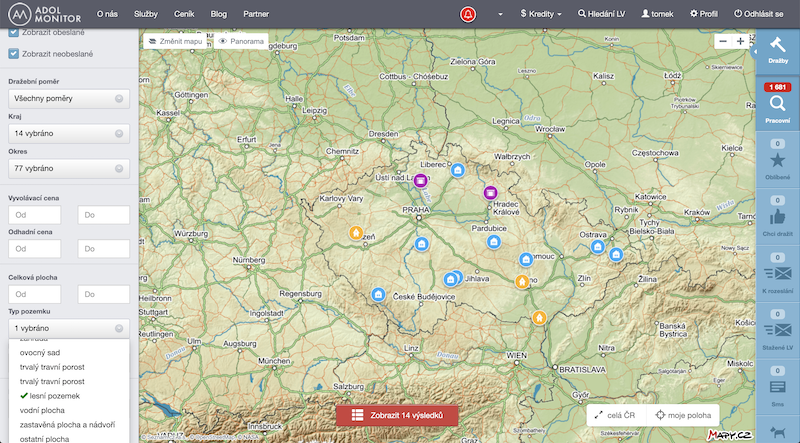Open the Oblíbené star list
The image size is (800, 443).
[778, 160]
